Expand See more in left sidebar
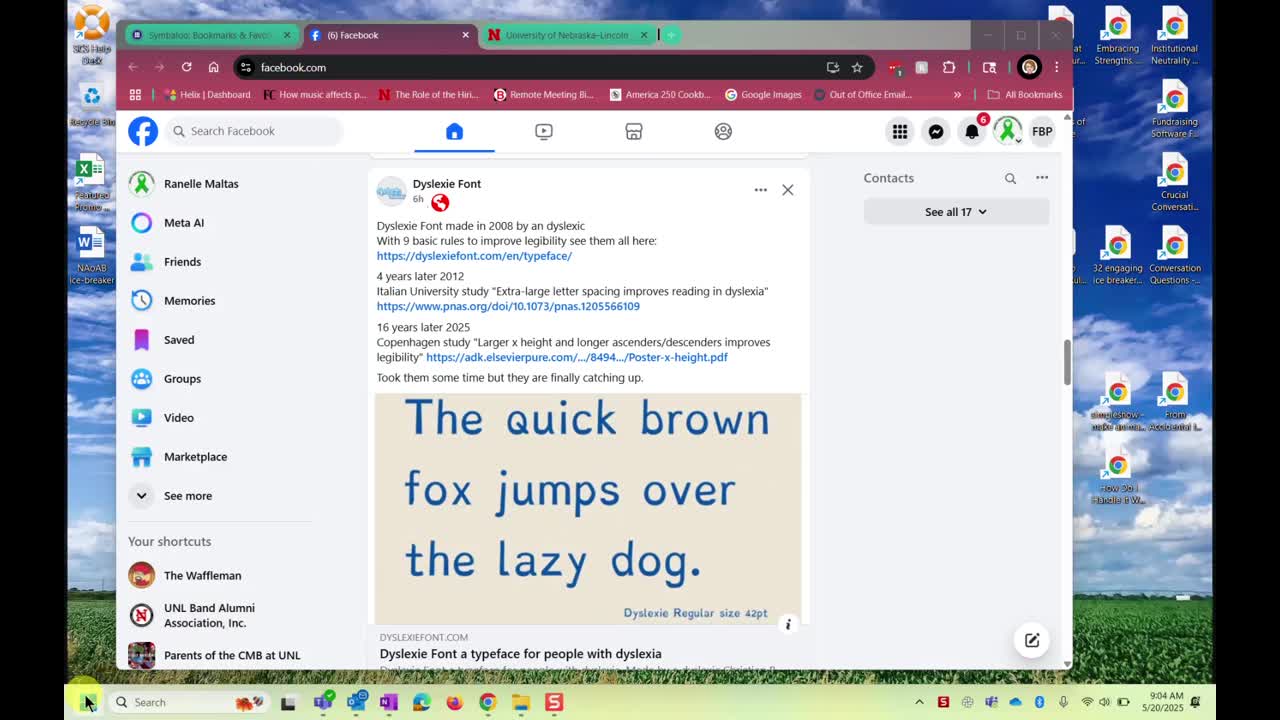The width and height of the screenshot is (1280, 720). tap(220, 496)
